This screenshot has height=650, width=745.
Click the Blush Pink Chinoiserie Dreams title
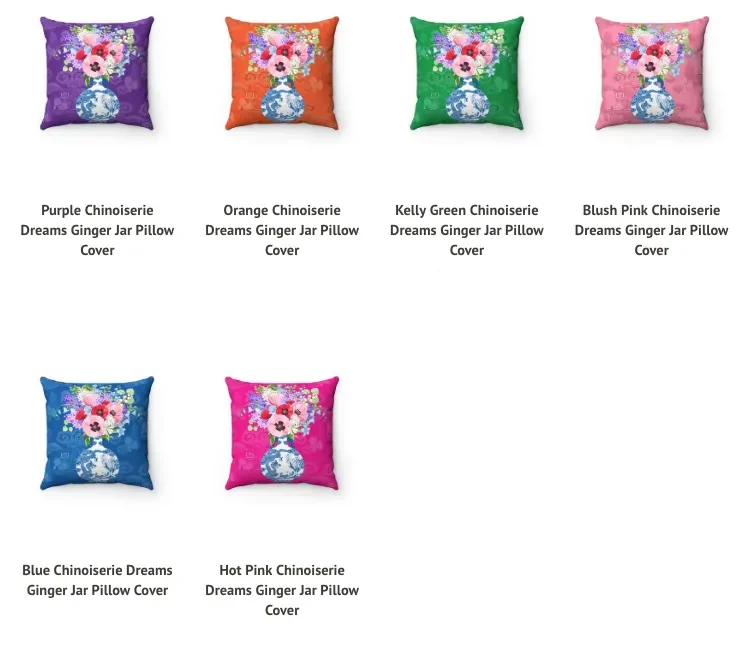coord(651,230)
